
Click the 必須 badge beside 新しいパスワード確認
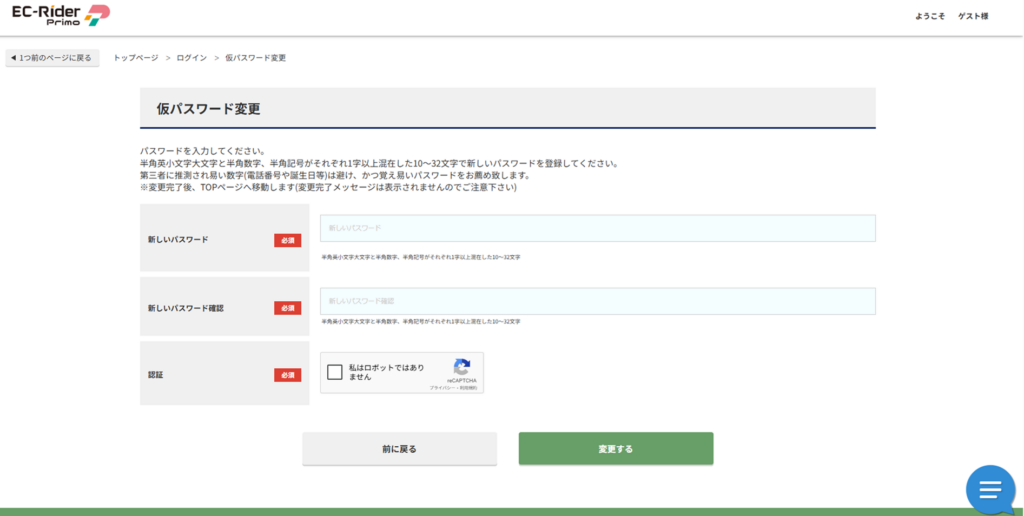(x=287, y=308)
